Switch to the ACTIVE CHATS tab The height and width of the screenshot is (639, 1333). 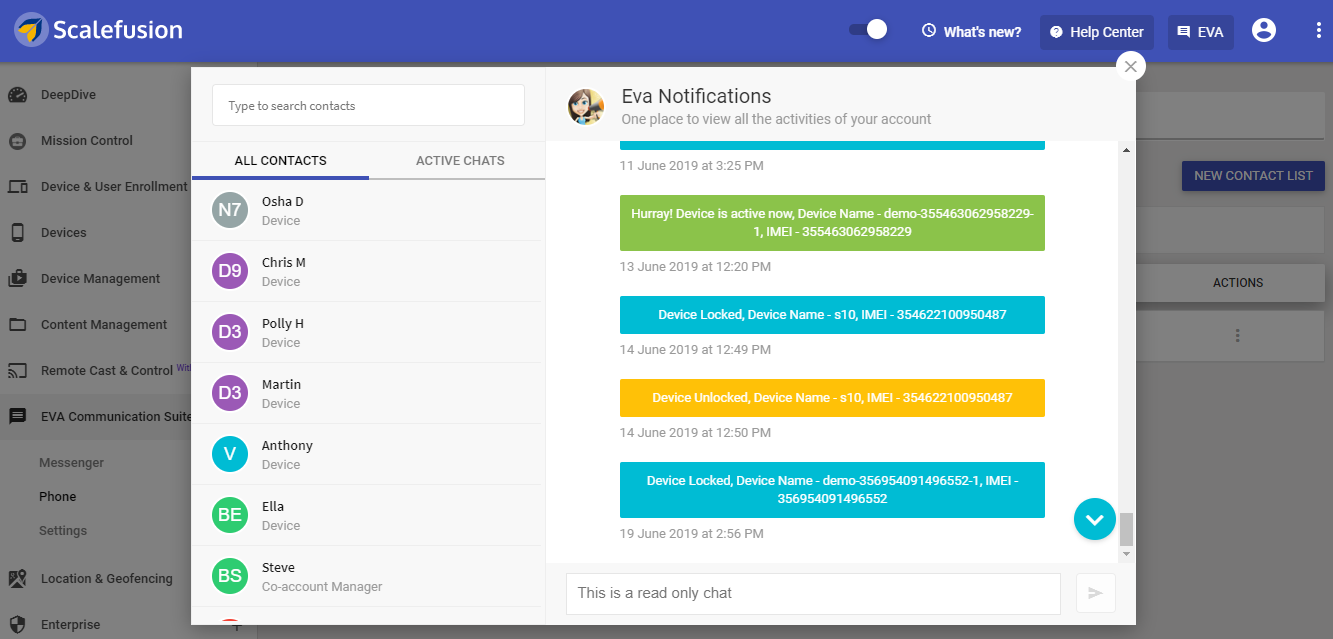tap(460, 160)
